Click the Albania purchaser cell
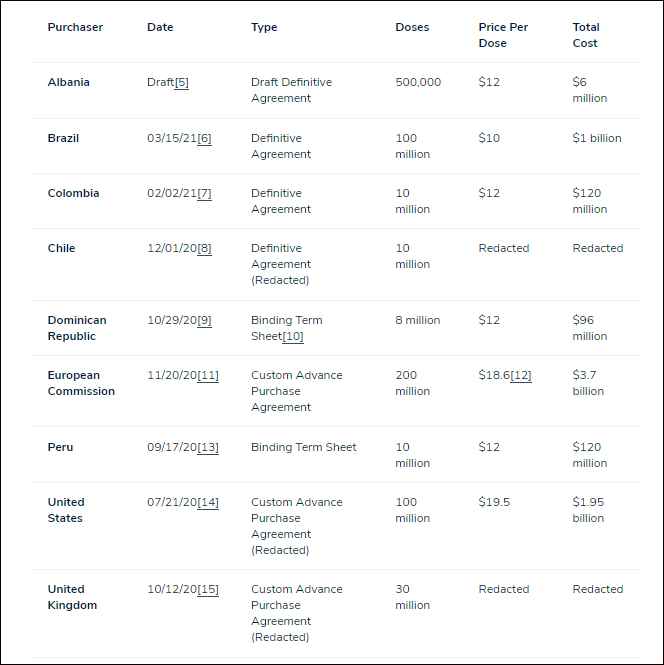The image size is (664, 665). click(69, 83)
